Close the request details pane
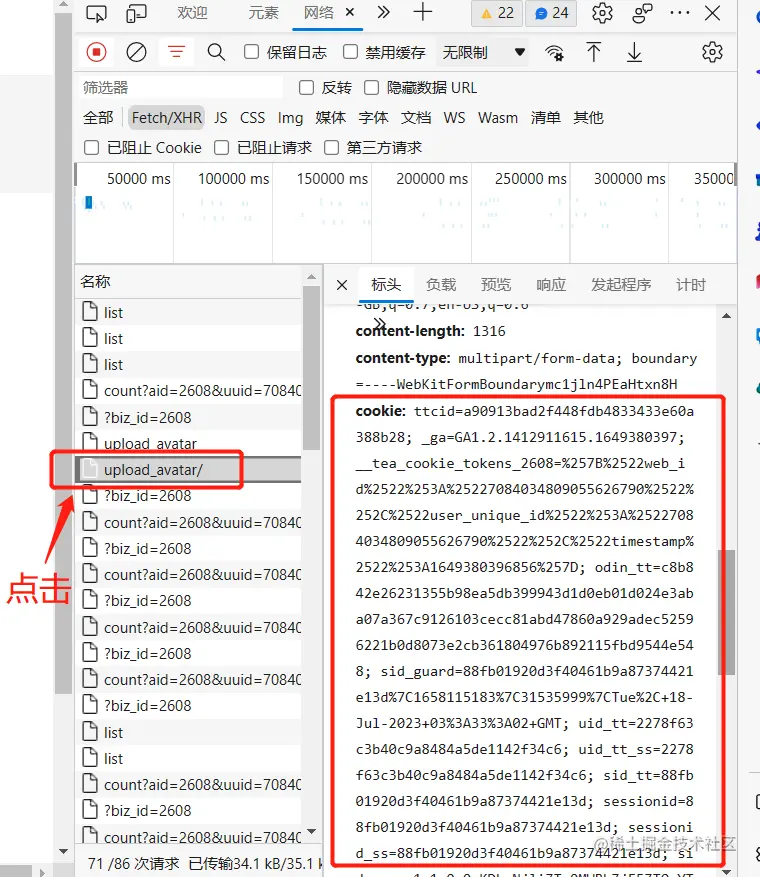Image resolution: width=760 pixels, height=877 pixels. click(342, 285)
